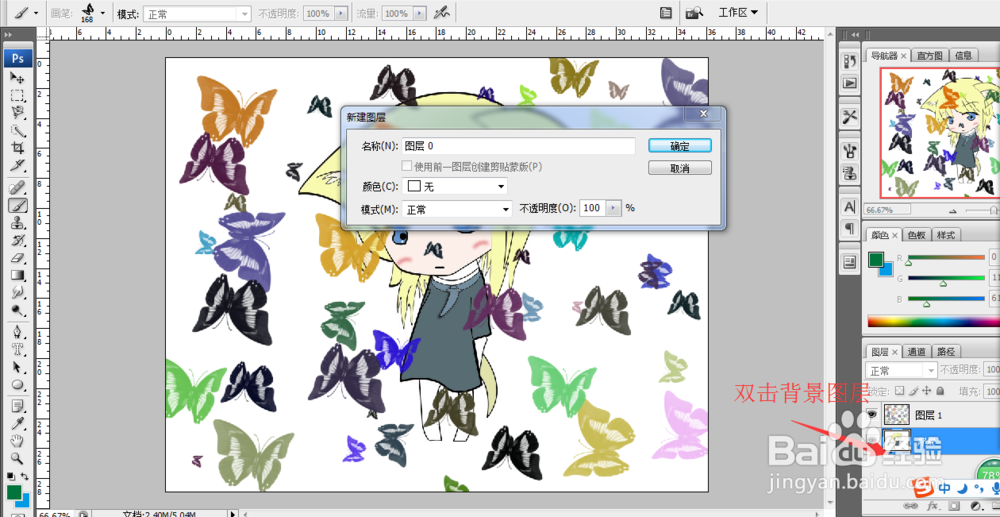Switch to the 色板 tab
The width and height of the screenshot is (1000, 517).
(917, 235)
